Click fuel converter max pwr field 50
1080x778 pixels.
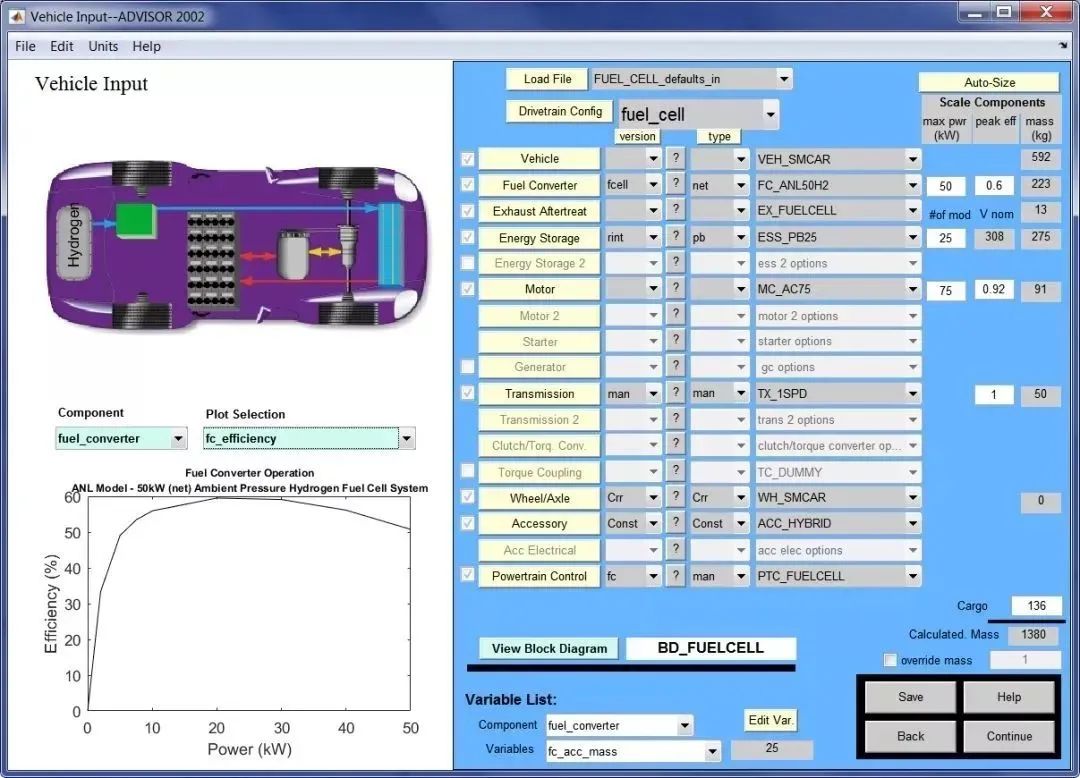click(x=945, y=186)
